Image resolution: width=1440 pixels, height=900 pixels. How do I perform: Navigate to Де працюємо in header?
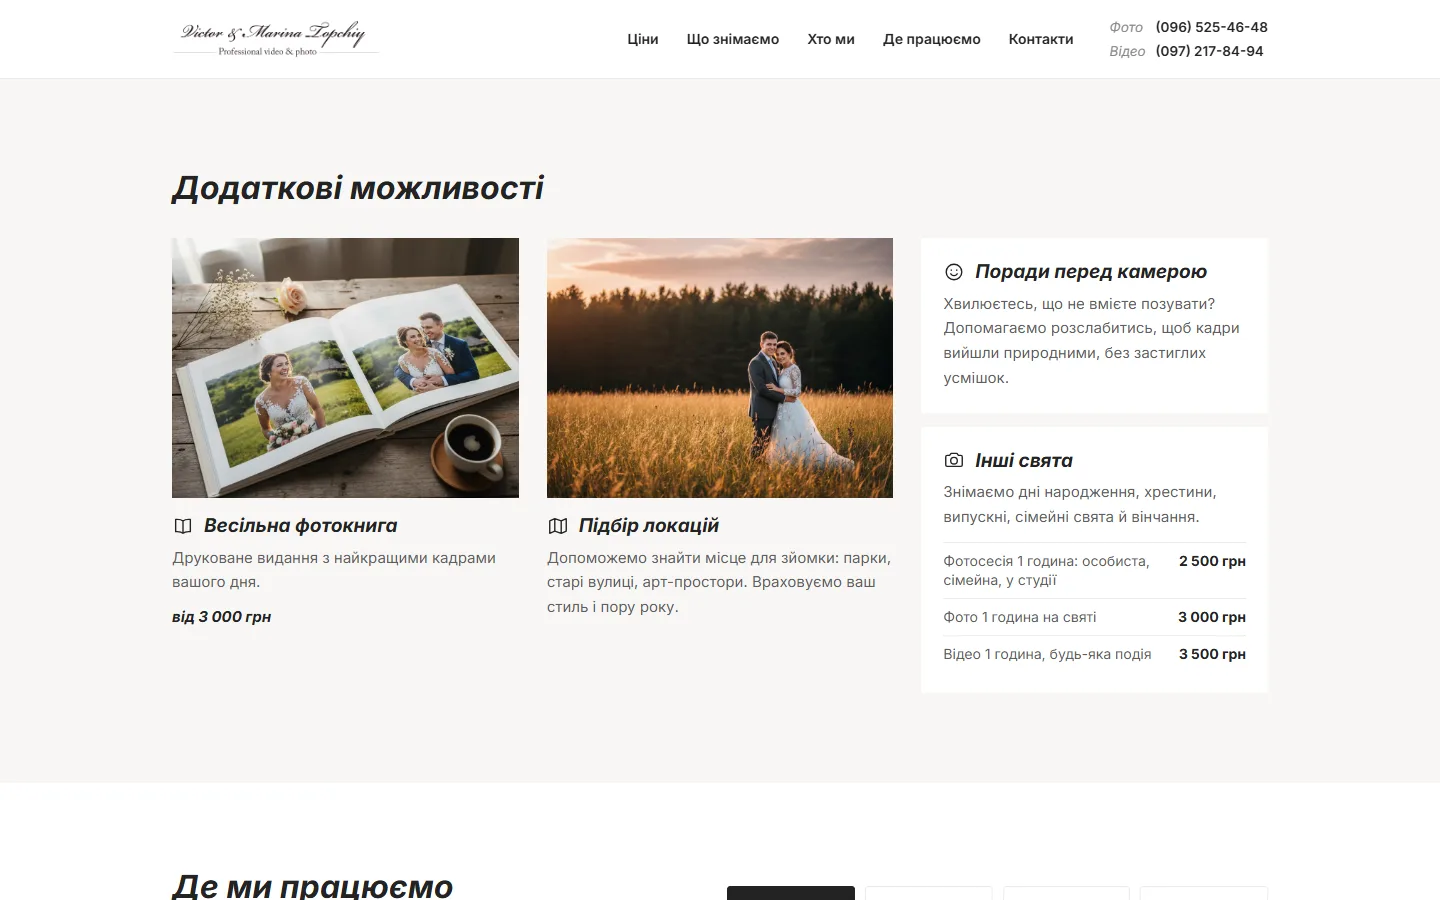click(x=932, y=39)
